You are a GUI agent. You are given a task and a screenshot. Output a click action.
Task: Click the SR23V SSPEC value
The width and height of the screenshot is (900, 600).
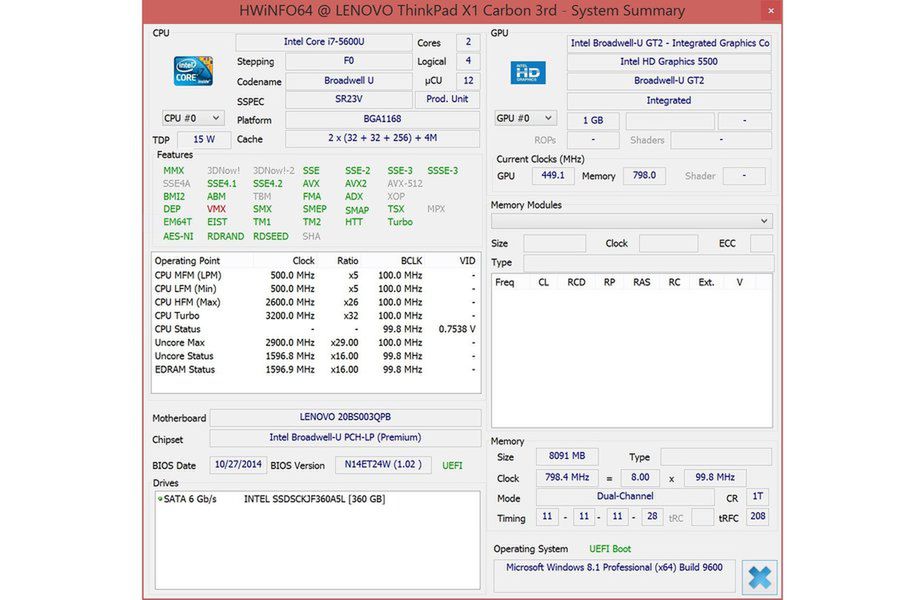(x=348, y=99)
